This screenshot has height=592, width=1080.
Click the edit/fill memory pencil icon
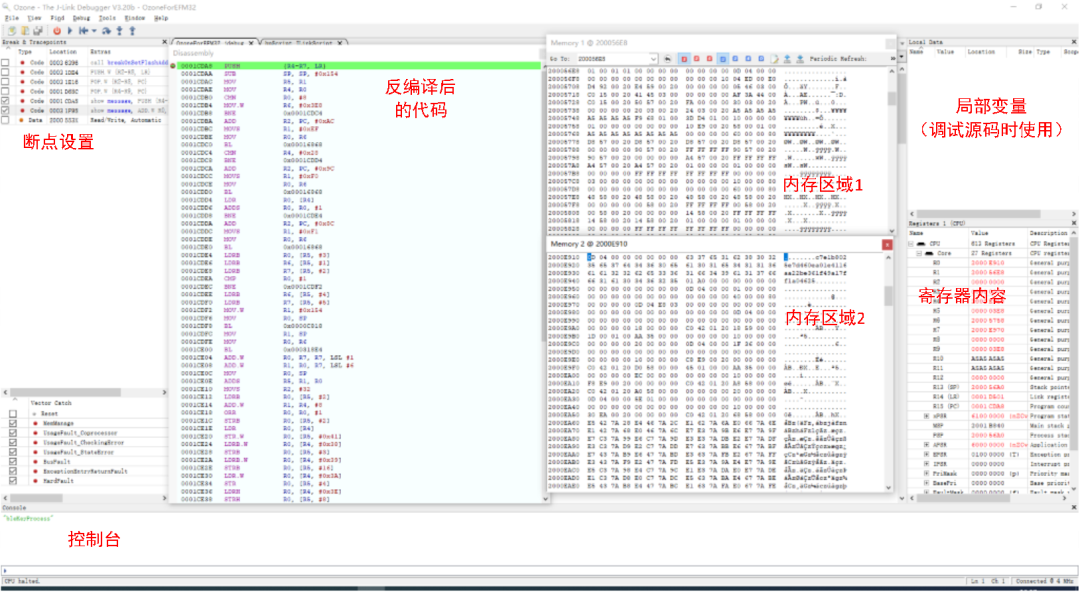click(775, 59)
